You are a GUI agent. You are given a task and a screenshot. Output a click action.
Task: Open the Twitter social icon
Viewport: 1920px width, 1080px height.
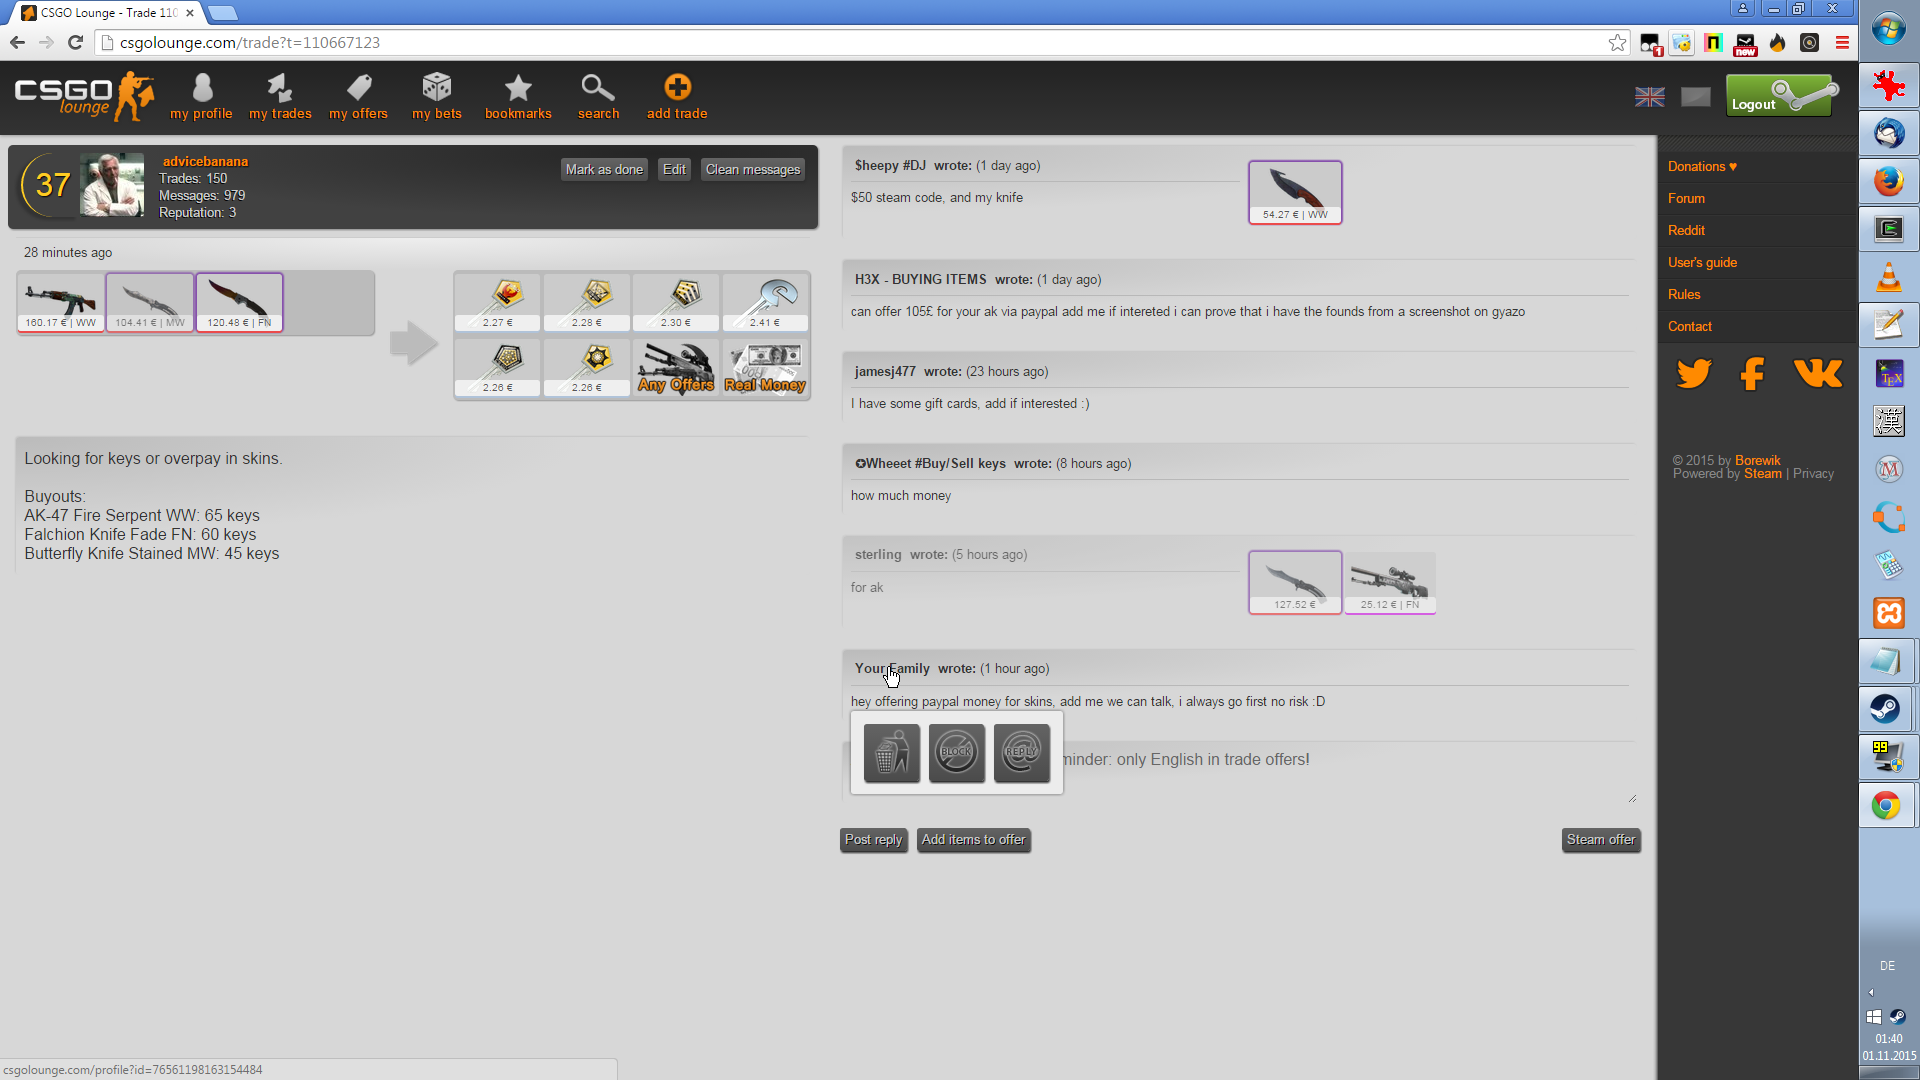coord(1693,374)
